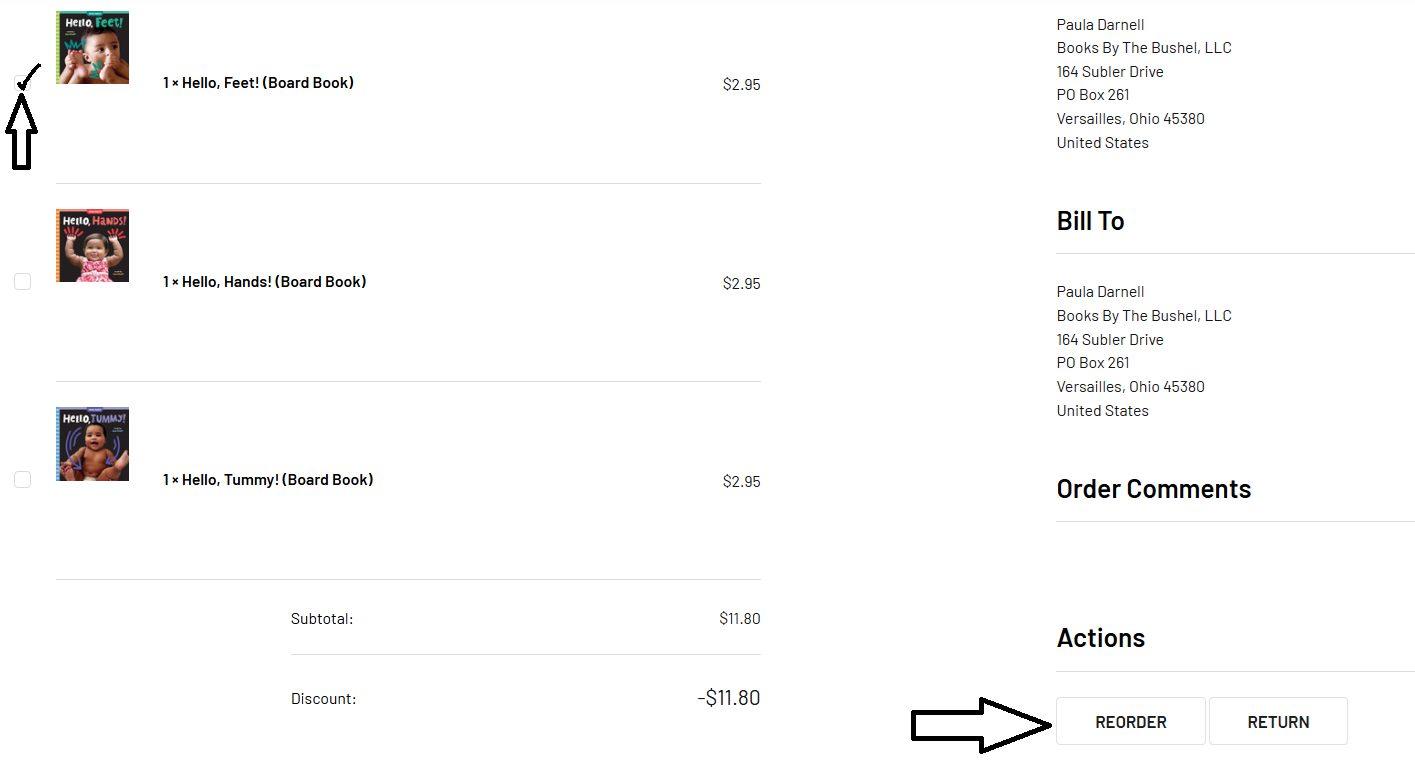The width and height of the screenshot is (1415, 765).
Task: Tick the Hello, Tummy! item checkbox
Action: pos(23,480)
